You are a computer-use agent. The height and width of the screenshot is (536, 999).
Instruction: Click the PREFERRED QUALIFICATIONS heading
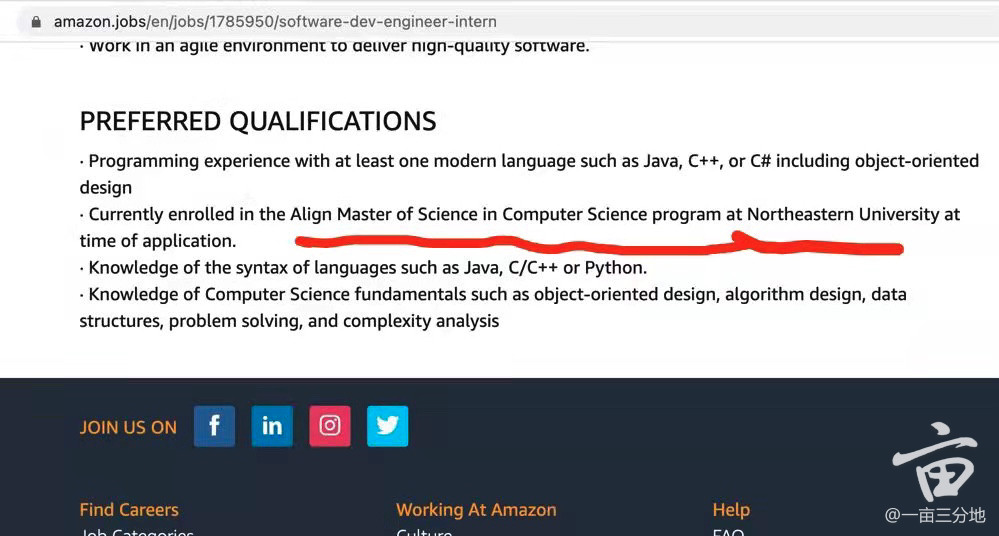tap(258, 121)
